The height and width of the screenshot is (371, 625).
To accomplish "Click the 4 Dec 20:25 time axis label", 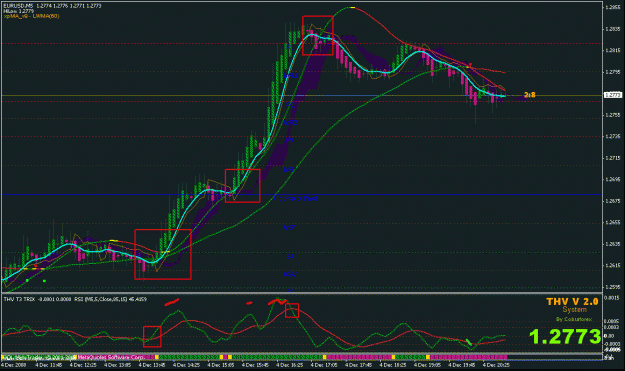I will pyautogui.click(x=496, y=365).
